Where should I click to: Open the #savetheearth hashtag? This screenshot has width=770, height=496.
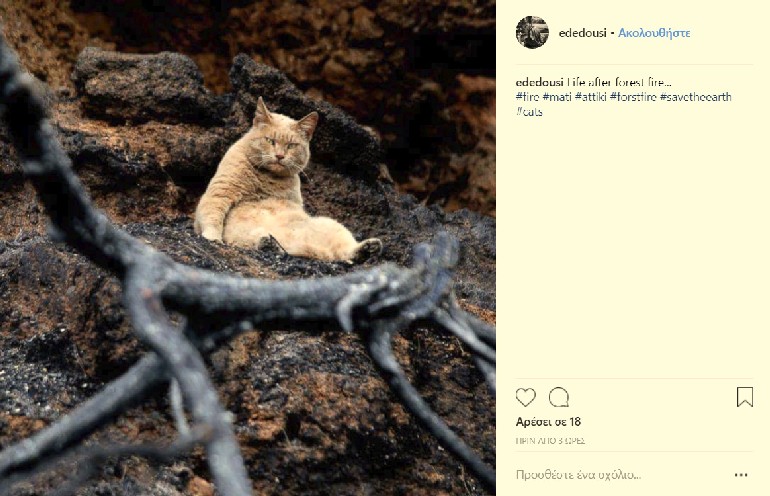coord(696,96)
